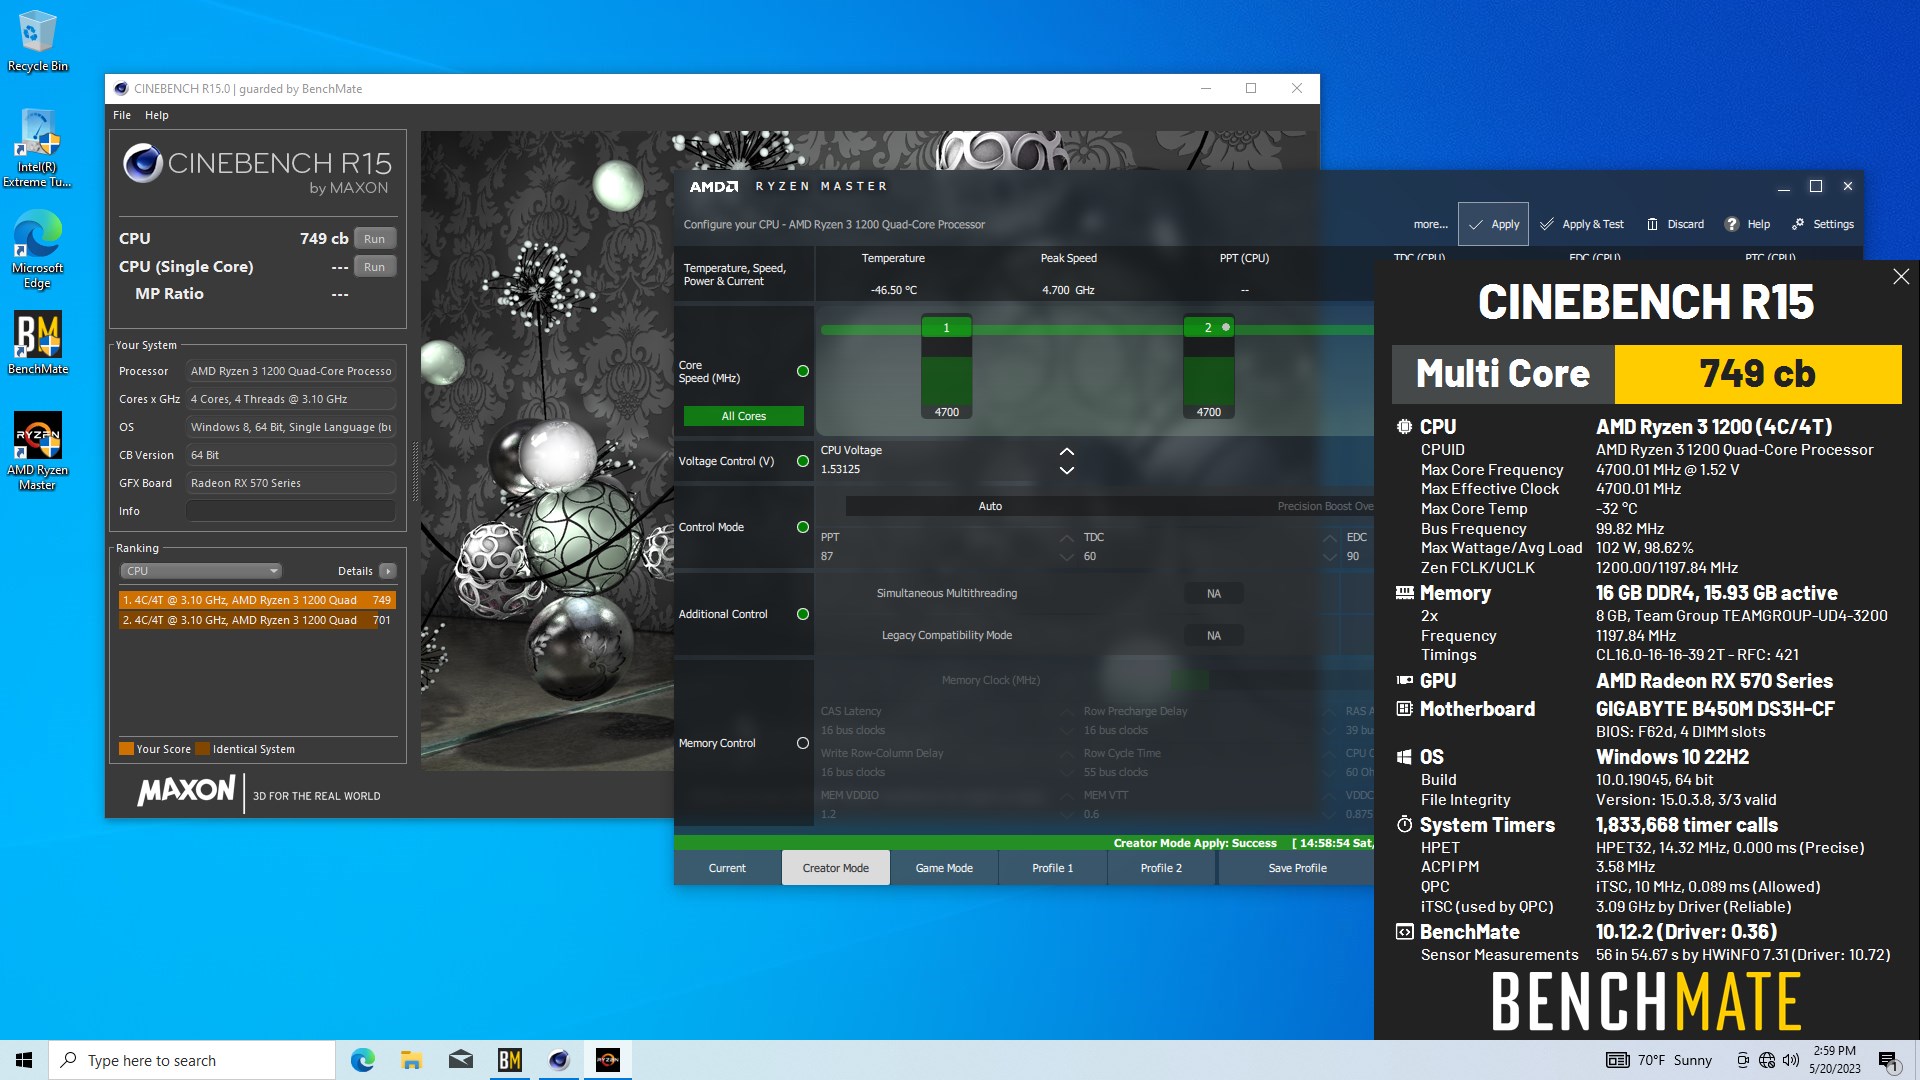Switch to BenchMate in the taskbar
This screenshot has width=1920, height=1080.
click(x=509, y=1060)
